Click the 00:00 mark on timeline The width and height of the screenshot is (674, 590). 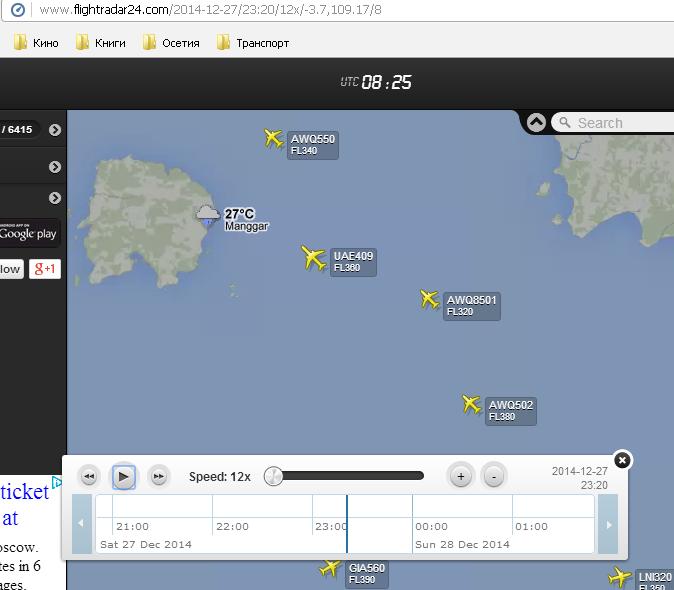tap(431, 526)
